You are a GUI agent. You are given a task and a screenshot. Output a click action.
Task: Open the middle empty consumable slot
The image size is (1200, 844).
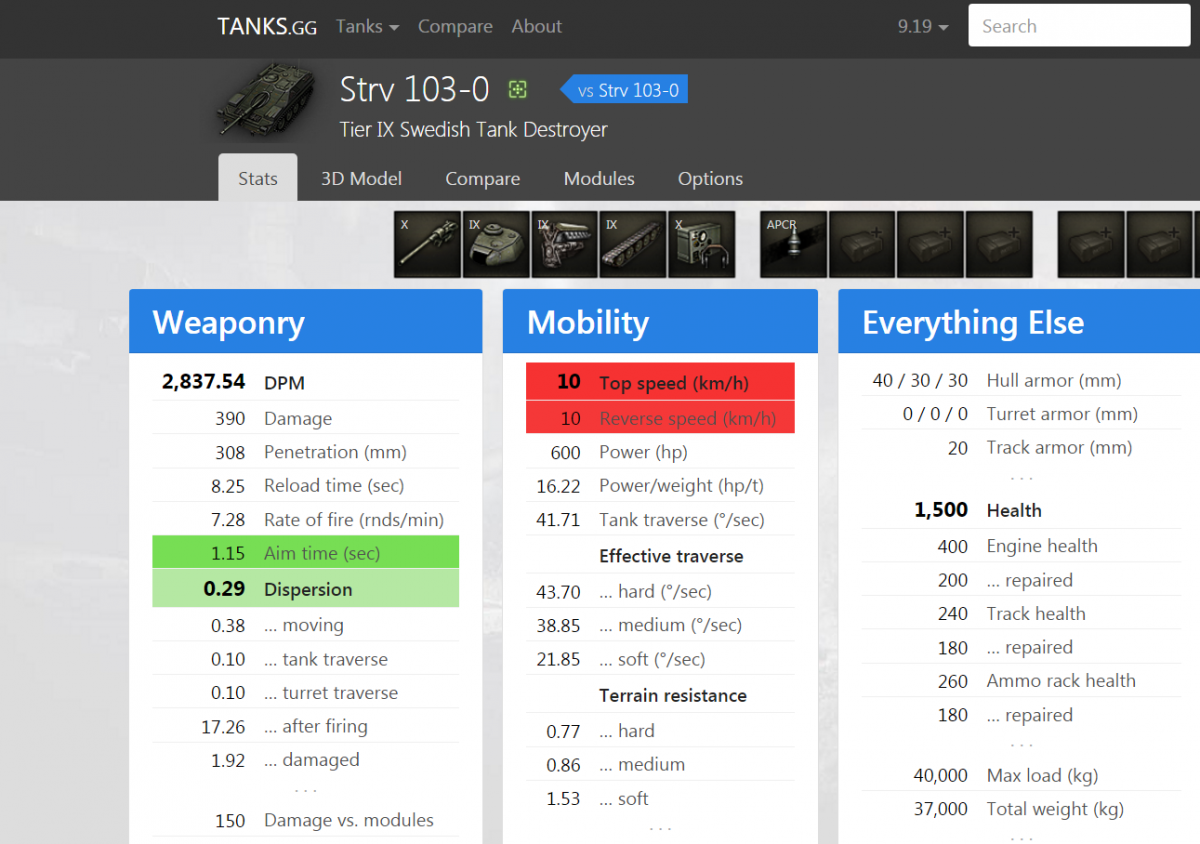931,244
